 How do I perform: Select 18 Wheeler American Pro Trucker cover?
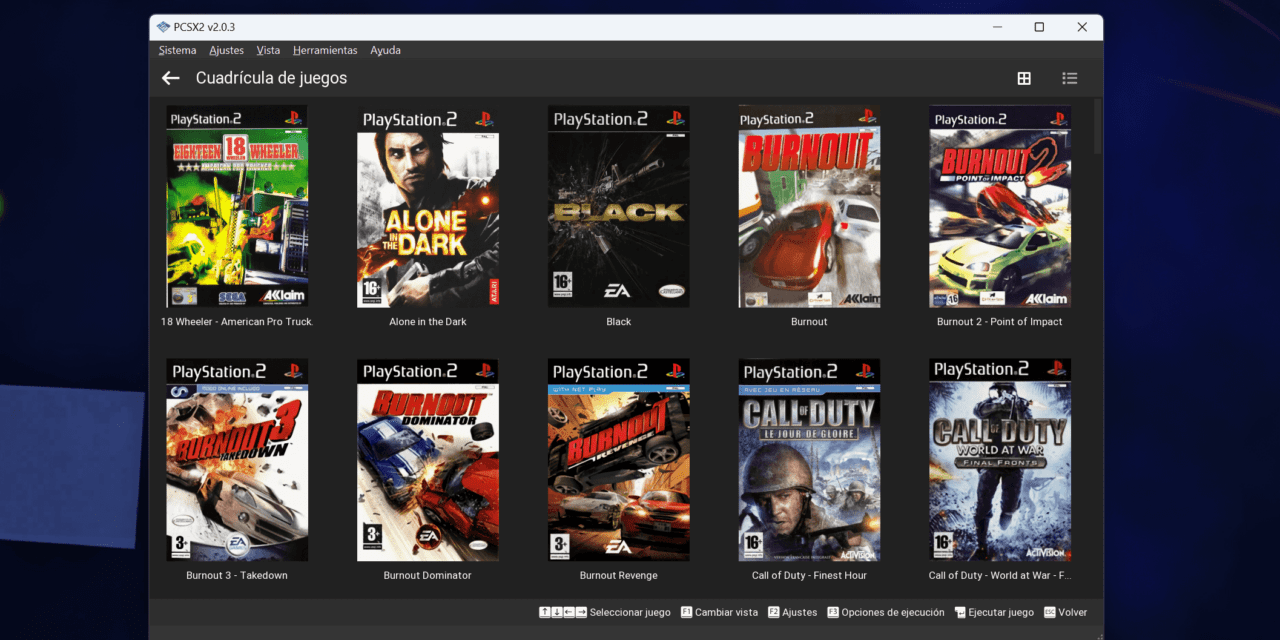237,207
